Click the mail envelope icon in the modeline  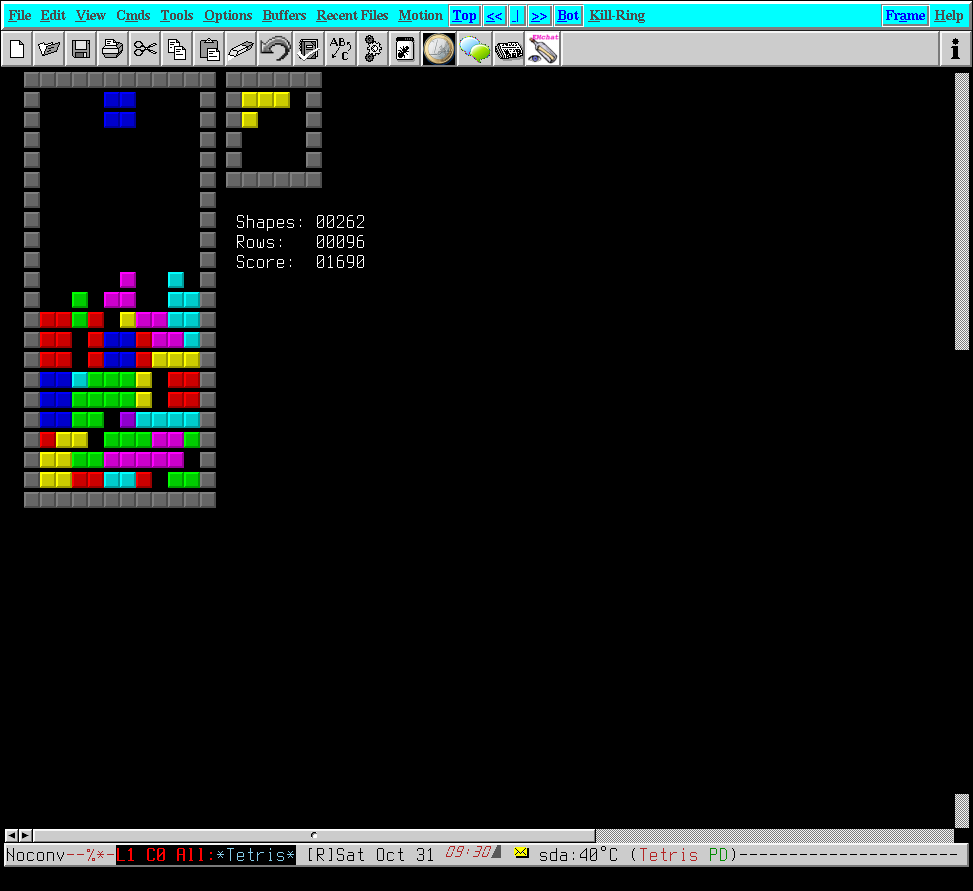click(521, 853)
